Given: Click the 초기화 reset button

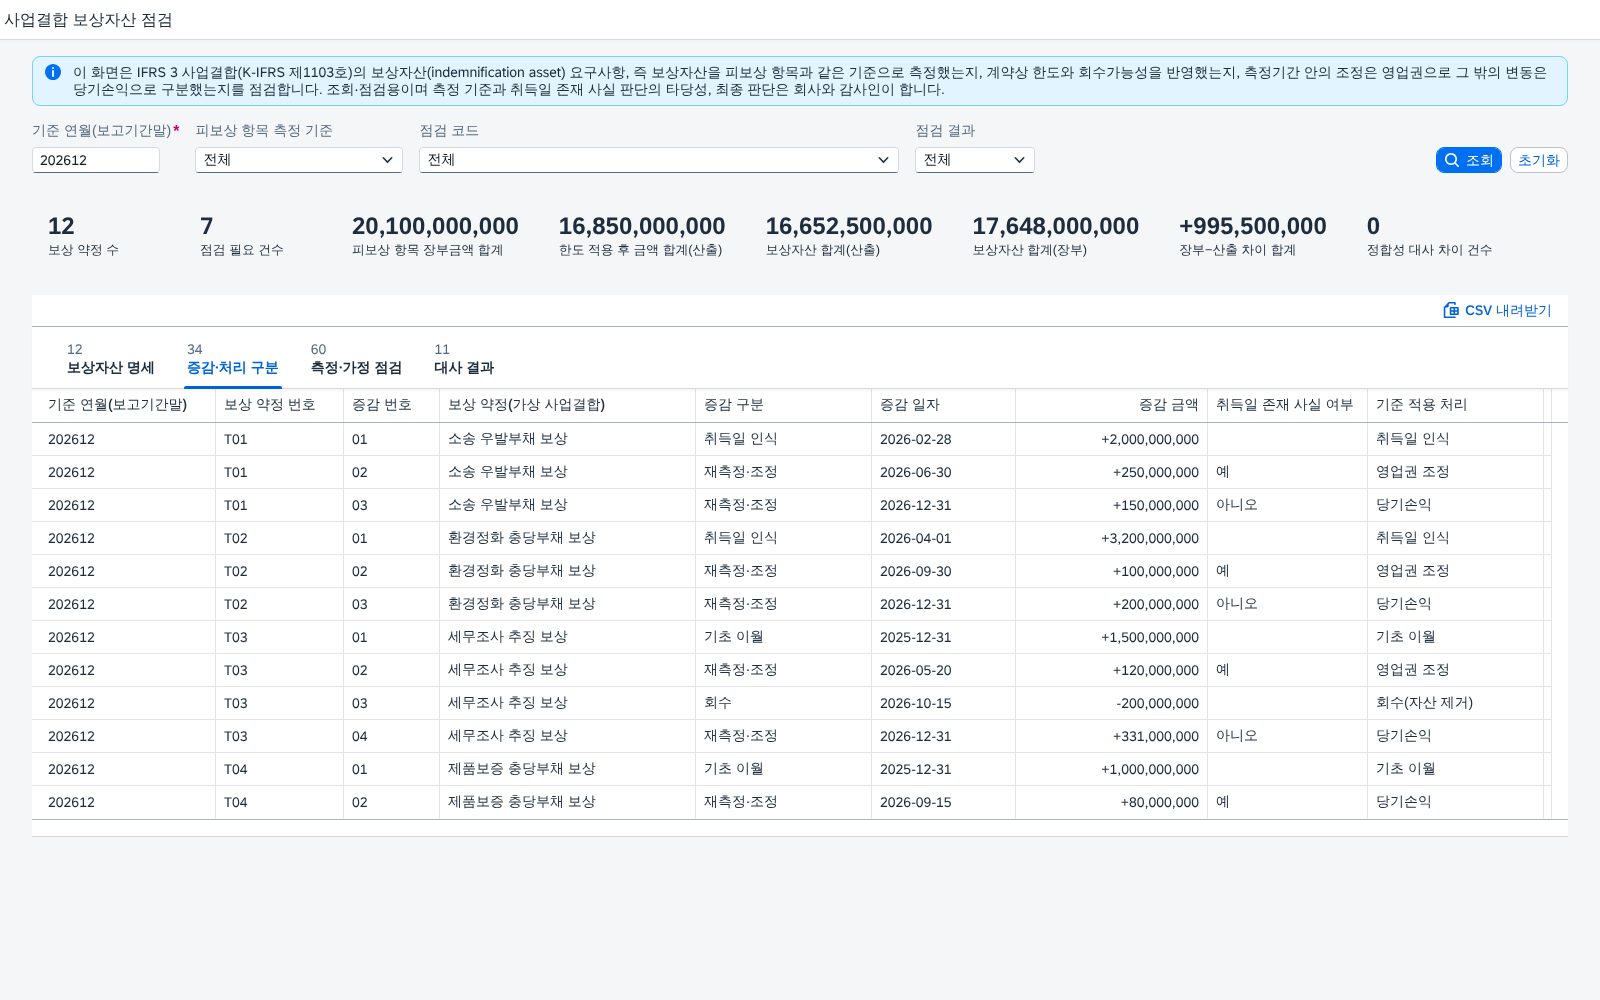Looking at the screenshot, I should tap(1538, 160).
